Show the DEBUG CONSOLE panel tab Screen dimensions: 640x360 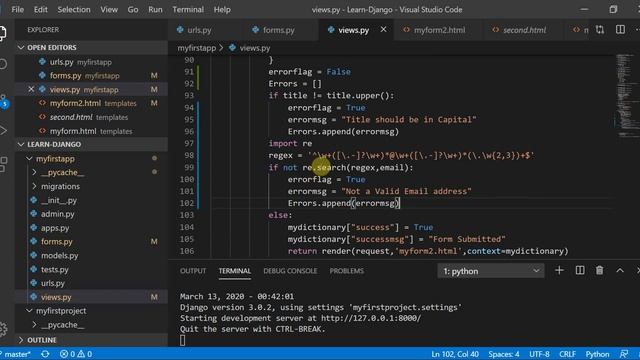[x=290, y=271]
